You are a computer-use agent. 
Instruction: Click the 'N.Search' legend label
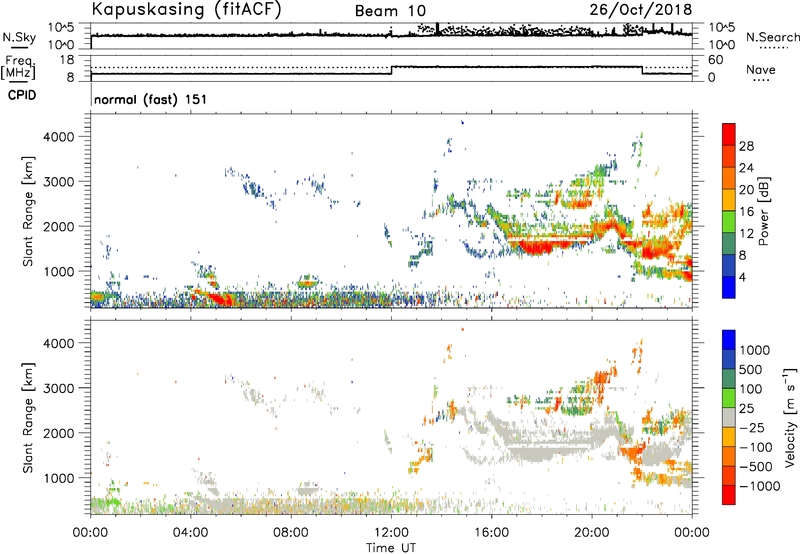point(773,37)
